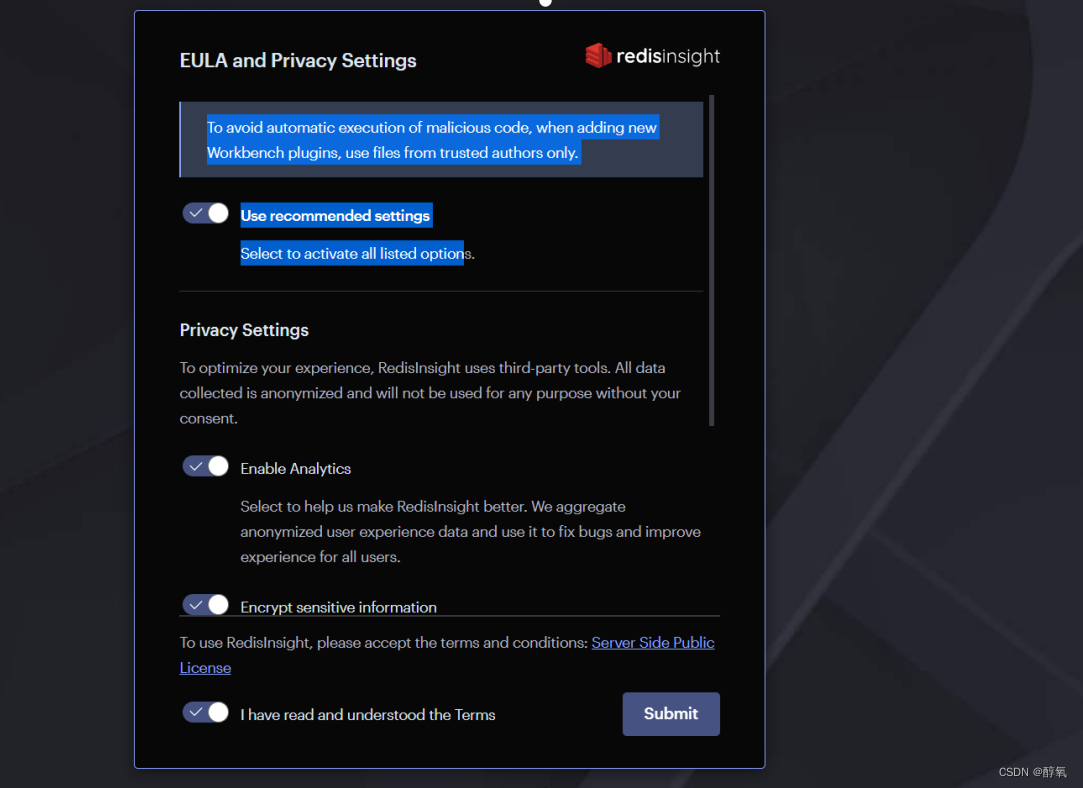
Task: Click the Privacy Settings section heading
Action: click(244, 330)
